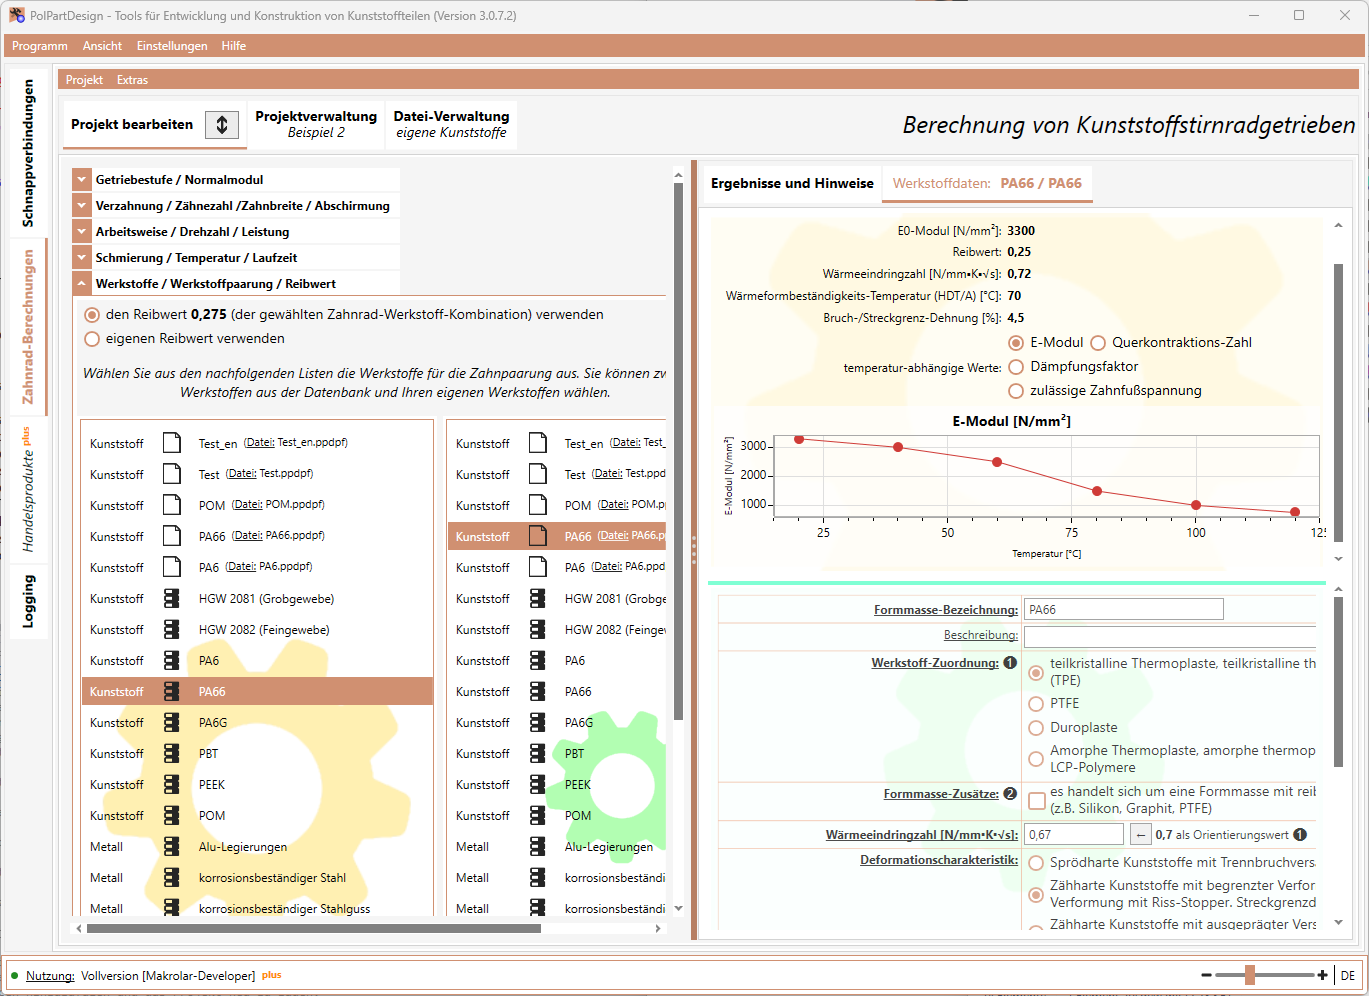1369x996 pixels.
Task: Select option to use the Reibwert 0,275 of combination
Action: [x=92, y=314]
